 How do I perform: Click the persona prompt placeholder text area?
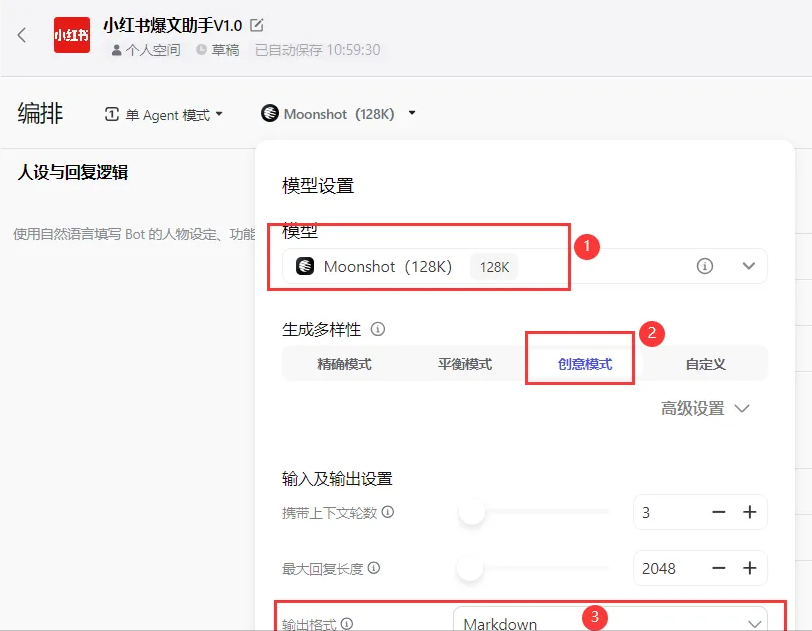134,234
